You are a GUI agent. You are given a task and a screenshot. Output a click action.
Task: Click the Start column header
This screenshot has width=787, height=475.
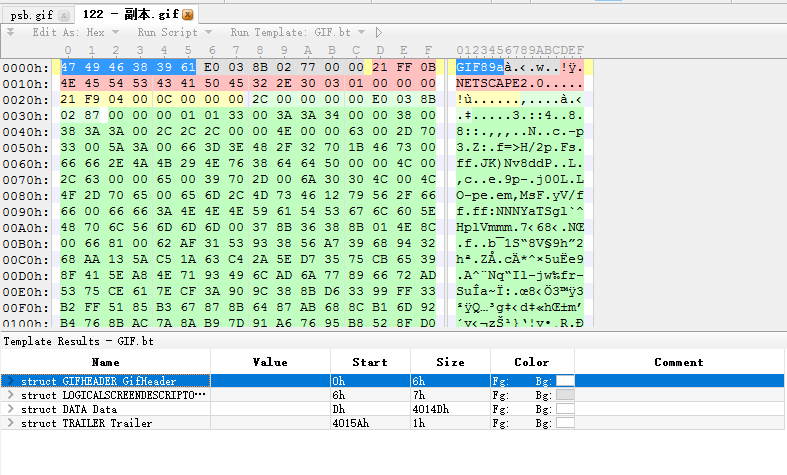(370, 362)
